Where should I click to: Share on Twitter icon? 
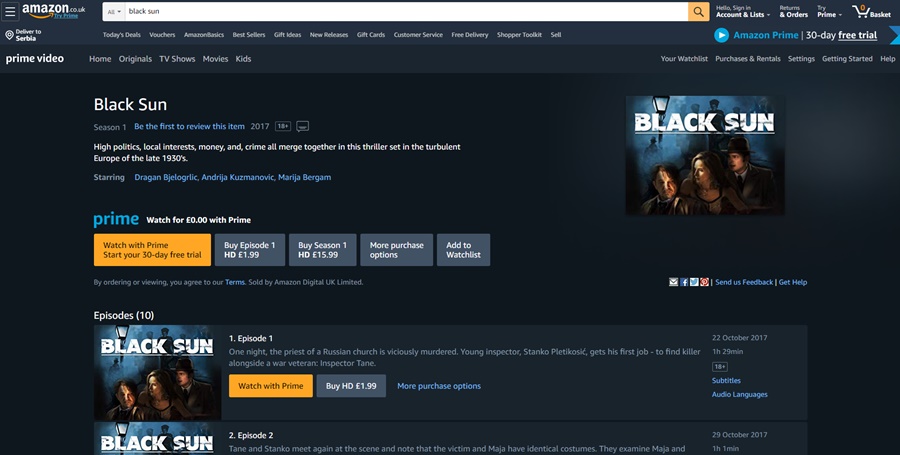coord(694,282)
